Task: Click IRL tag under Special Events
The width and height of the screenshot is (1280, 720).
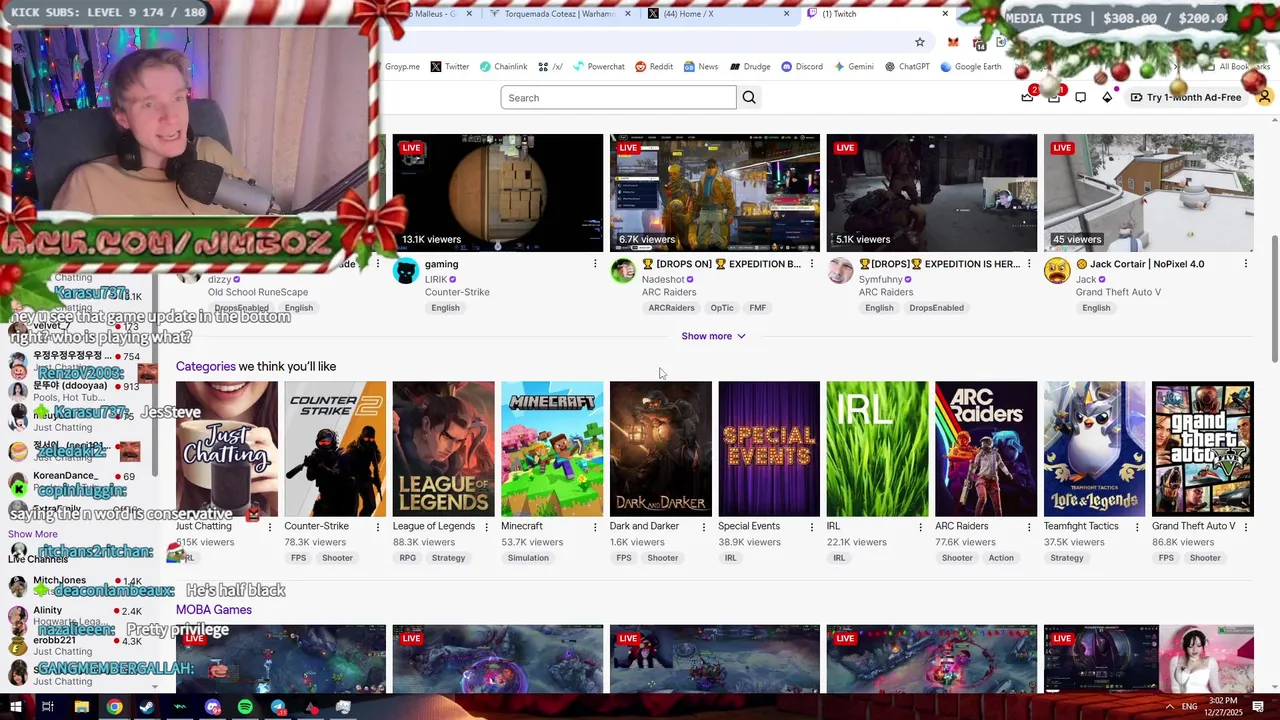Action: click(x=731, y=558)
